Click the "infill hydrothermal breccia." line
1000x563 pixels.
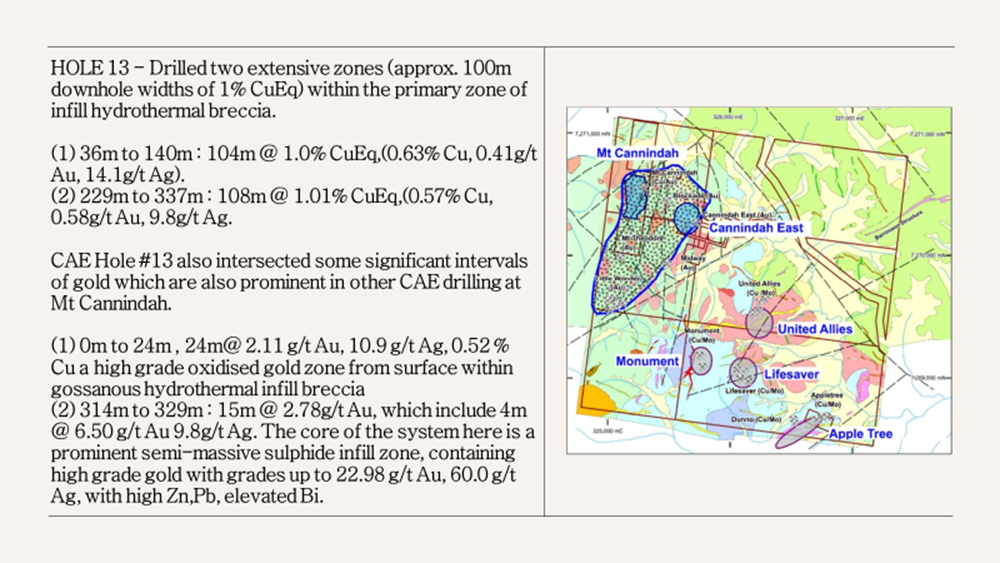pos(163,111)
